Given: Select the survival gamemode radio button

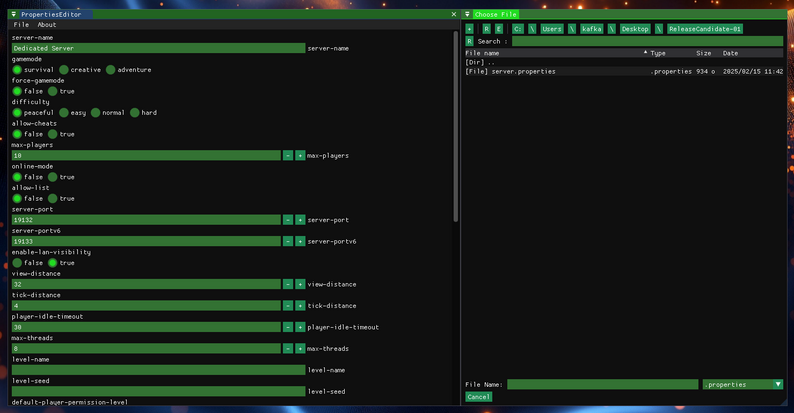Looking at the screenshot, I should coord(17,70).
